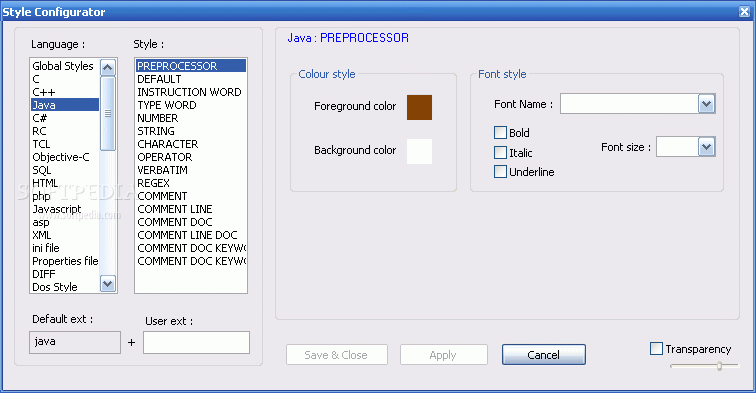Click Save & Close button
756x393 pixels.
[x=337, y=354]
